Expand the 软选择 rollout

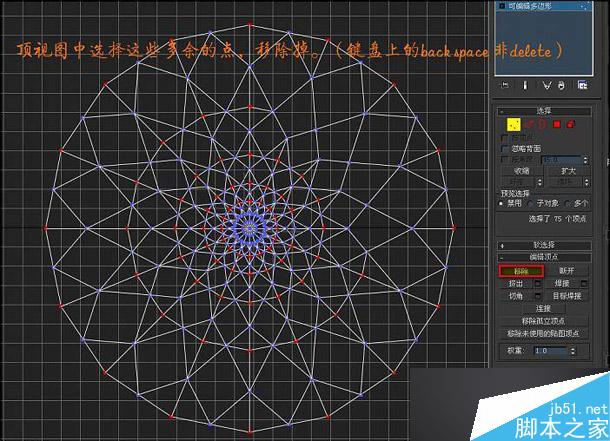coord(544,245)
